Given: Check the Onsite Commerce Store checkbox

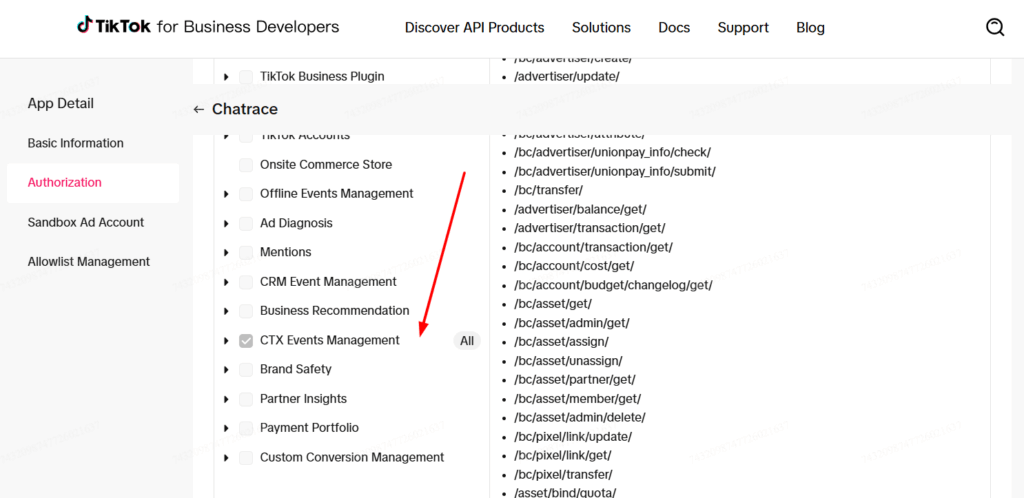Looking at the screenshot, I should coord(246,165).
